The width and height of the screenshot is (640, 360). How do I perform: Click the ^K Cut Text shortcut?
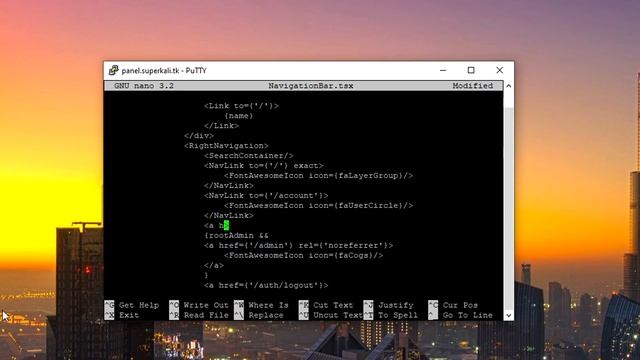click(x=326, y=305)
